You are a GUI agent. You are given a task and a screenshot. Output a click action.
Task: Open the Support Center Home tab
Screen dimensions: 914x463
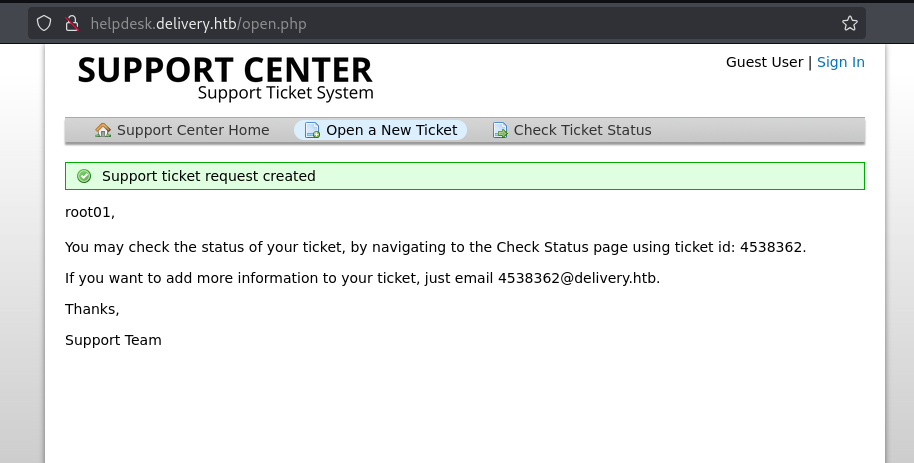(x=182, y=130)
